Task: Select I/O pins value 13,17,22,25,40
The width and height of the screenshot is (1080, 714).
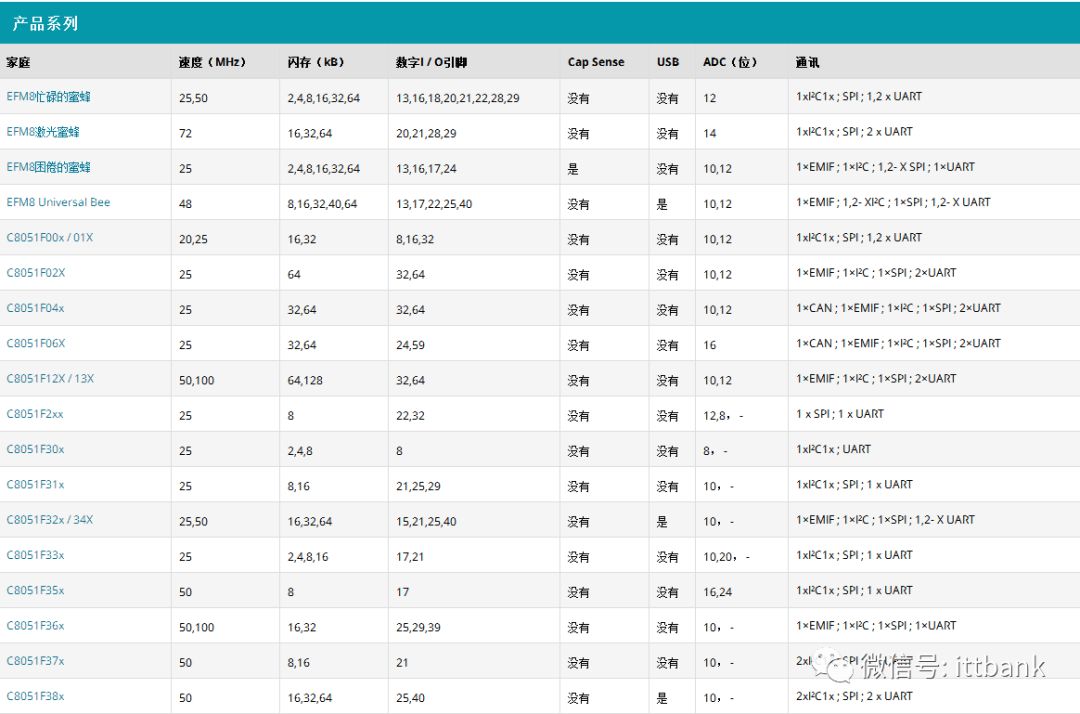Action: click(434, 204)
